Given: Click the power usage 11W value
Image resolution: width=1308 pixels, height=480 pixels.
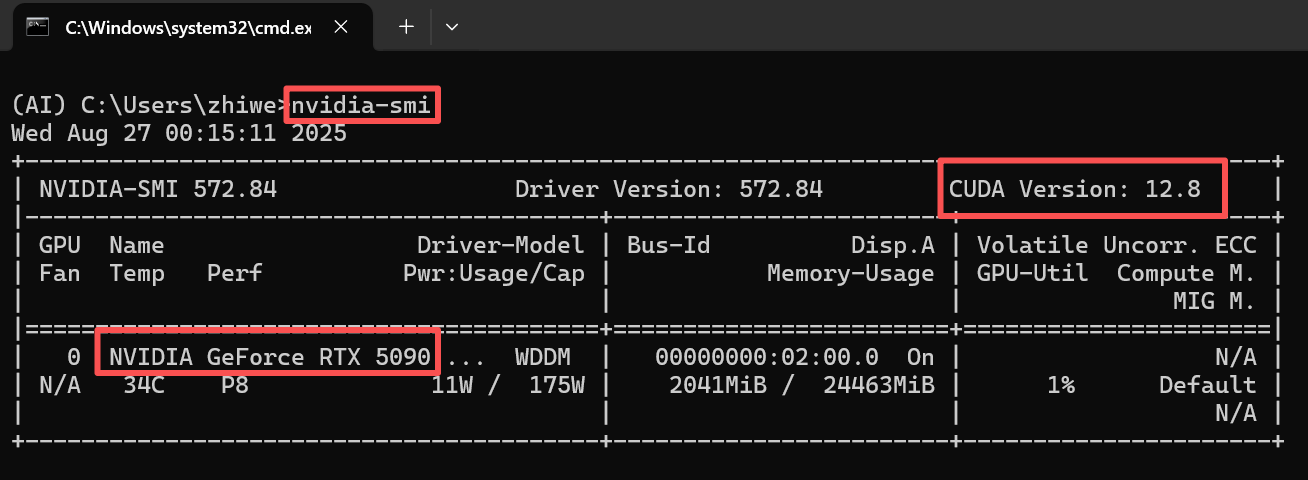Looking at the screenshot, I should click(x=452, y=385).
